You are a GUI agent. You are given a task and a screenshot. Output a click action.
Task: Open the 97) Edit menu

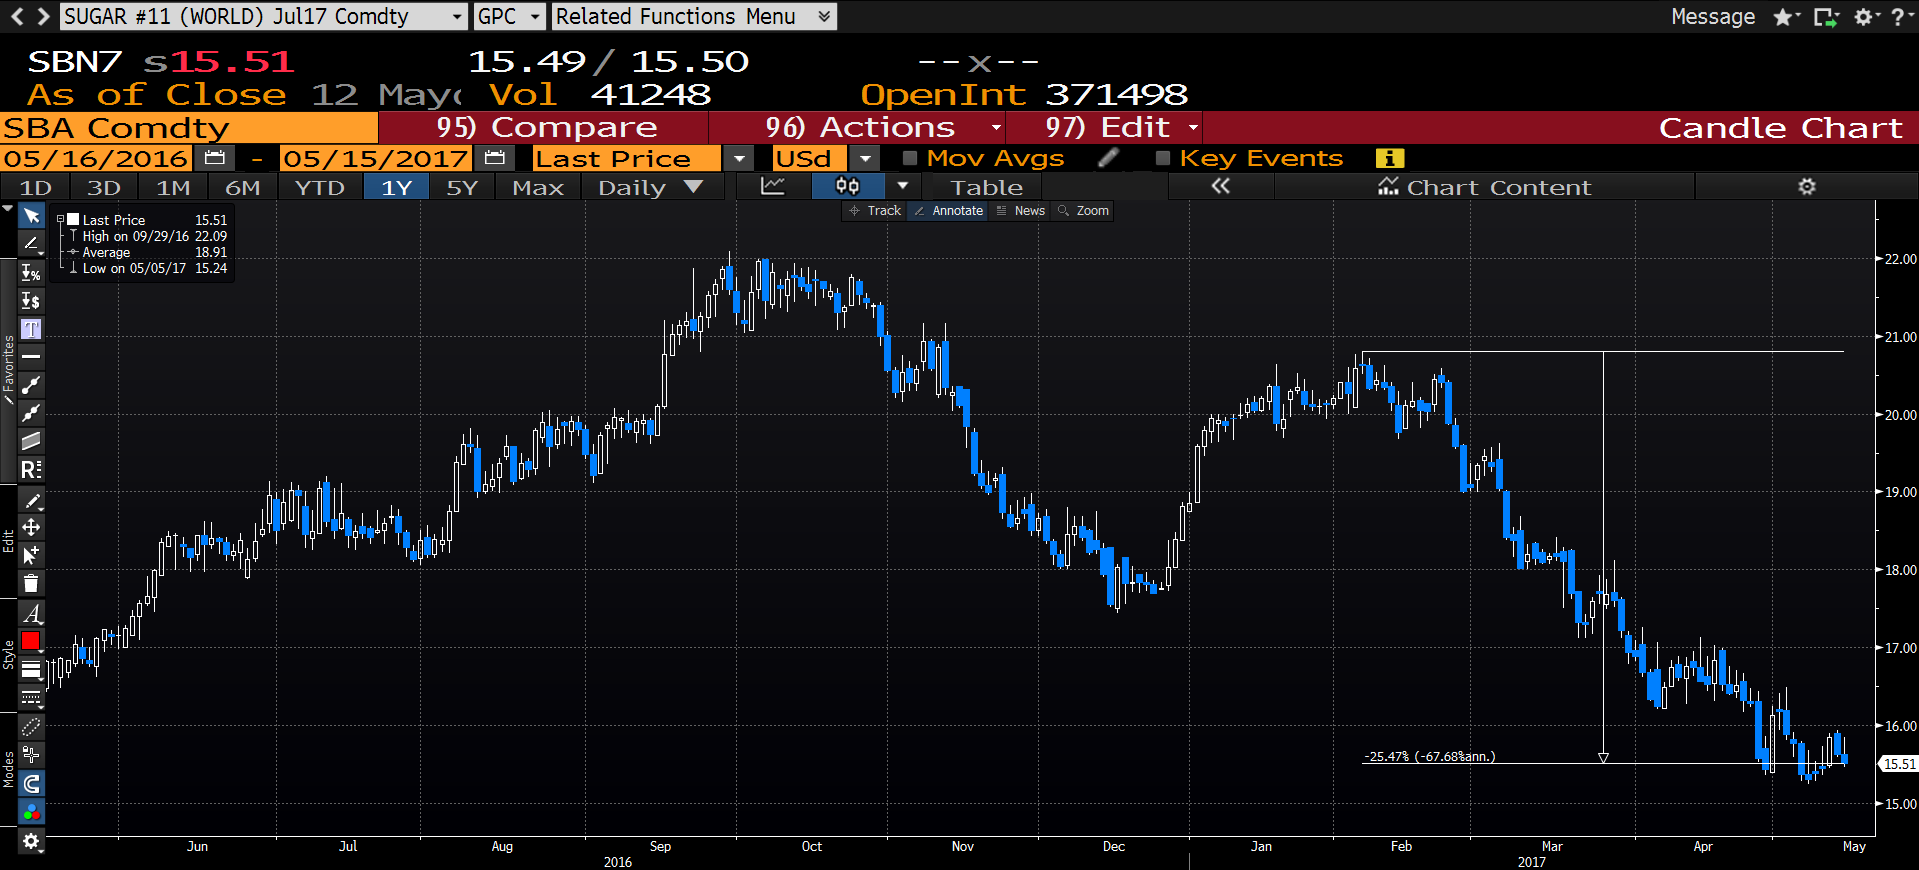(x=1107, y=128)
